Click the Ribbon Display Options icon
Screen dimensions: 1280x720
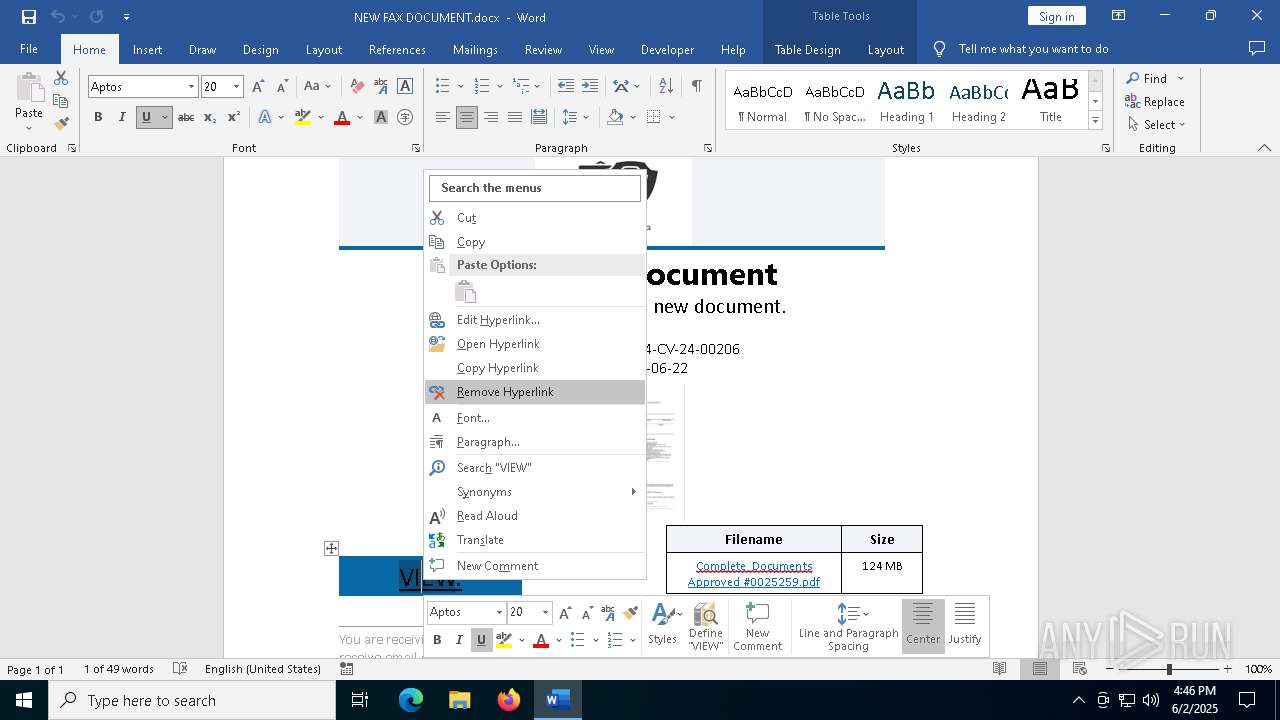pos(1119,16)
